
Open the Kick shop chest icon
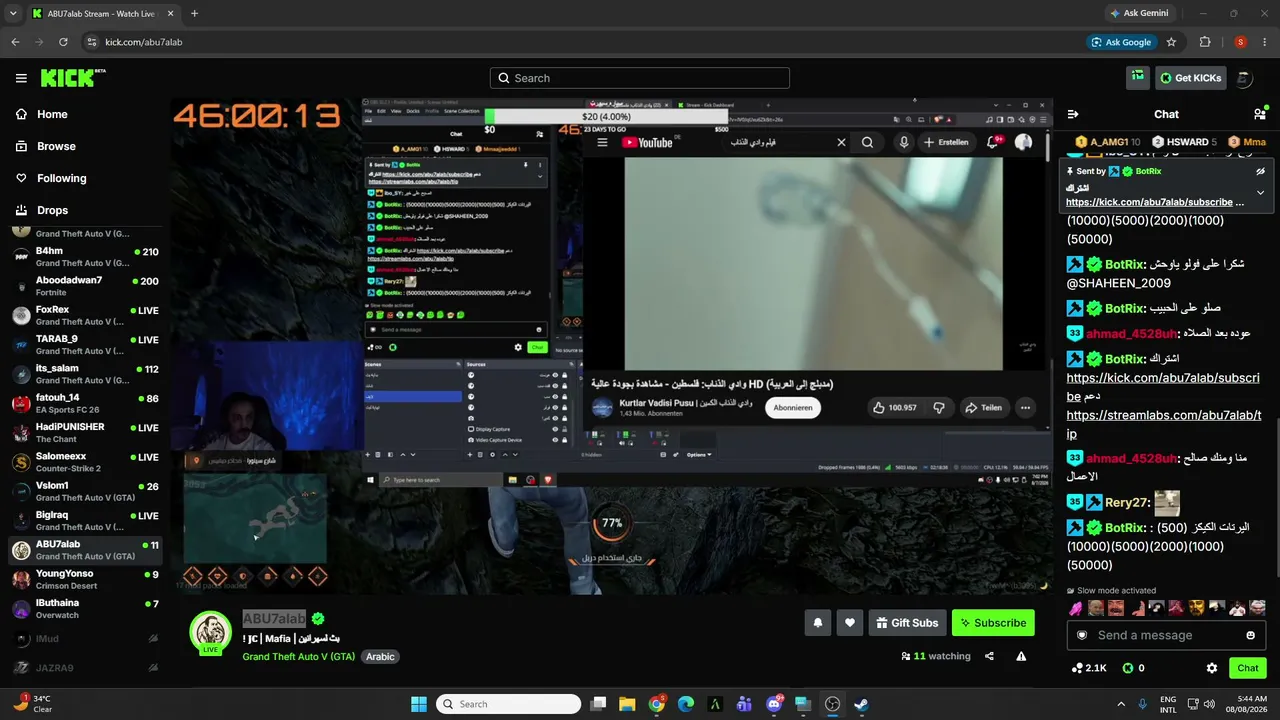click(1137, 77)
